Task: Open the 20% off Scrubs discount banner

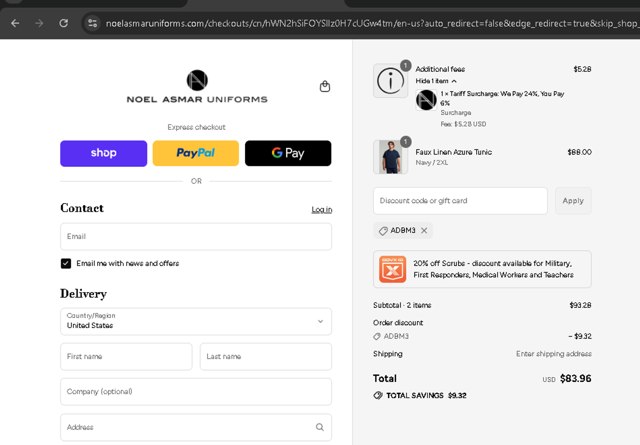Action: [x=482, y=269]
